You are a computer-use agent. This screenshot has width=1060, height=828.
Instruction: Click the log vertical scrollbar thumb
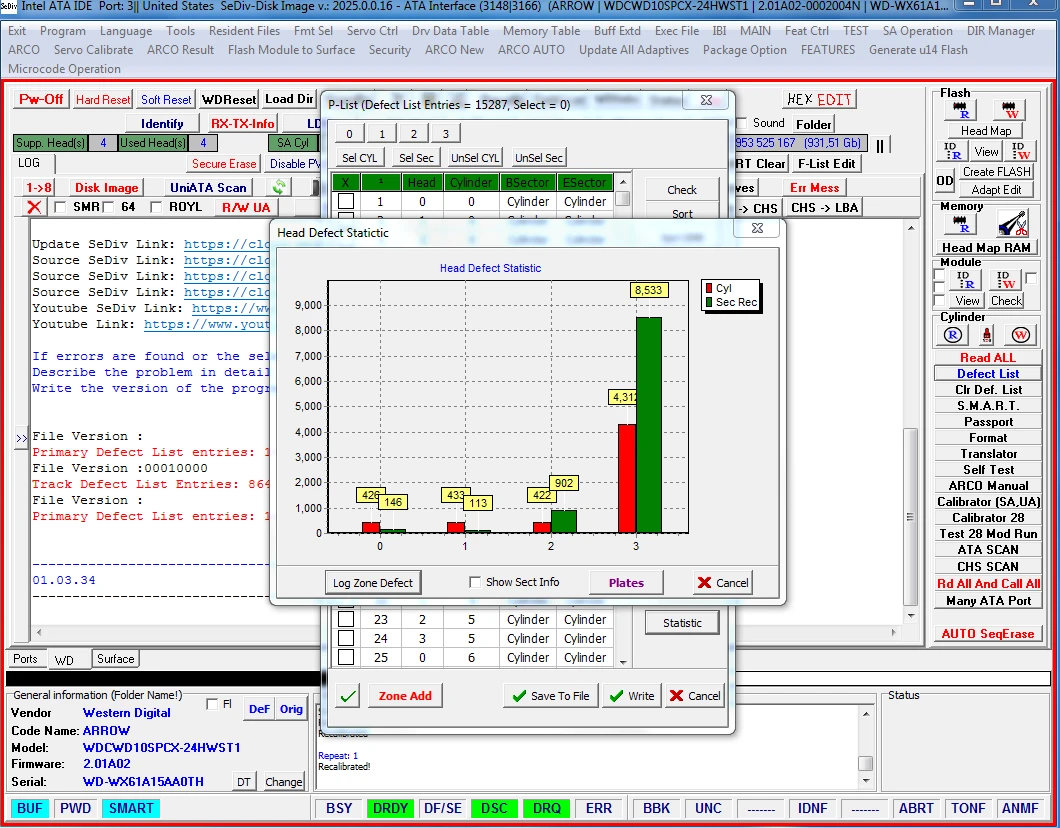click(x=911, y=517)
